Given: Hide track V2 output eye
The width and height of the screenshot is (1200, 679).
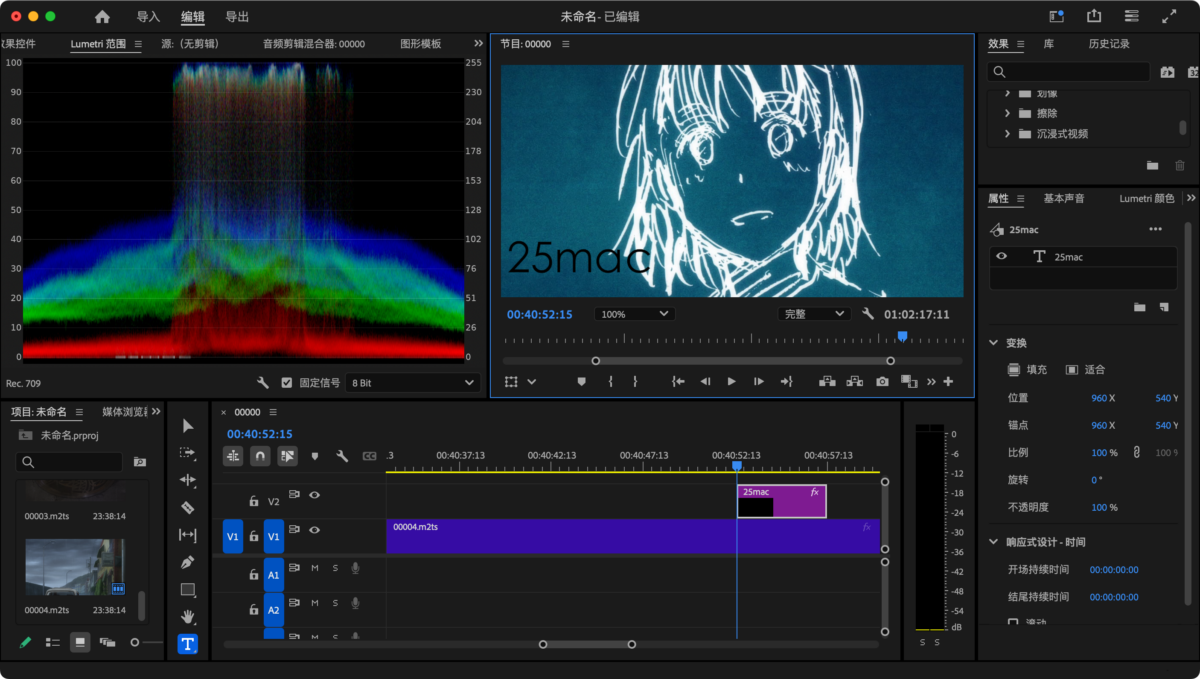Looking at the screenshot, I should pyautogui.click(x=314, y=495).
